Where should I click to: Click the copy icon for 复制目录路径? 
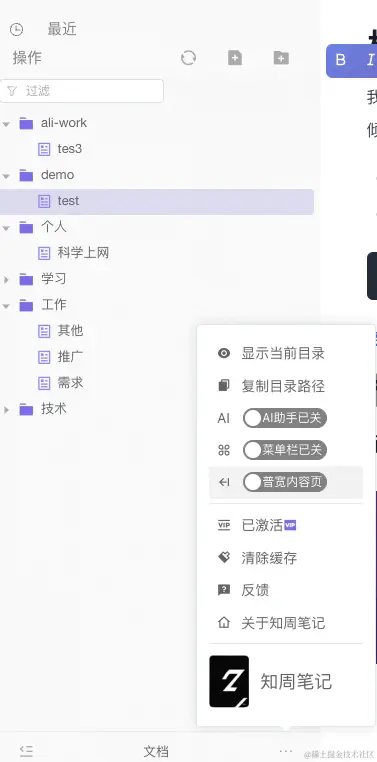click(223, 386)
